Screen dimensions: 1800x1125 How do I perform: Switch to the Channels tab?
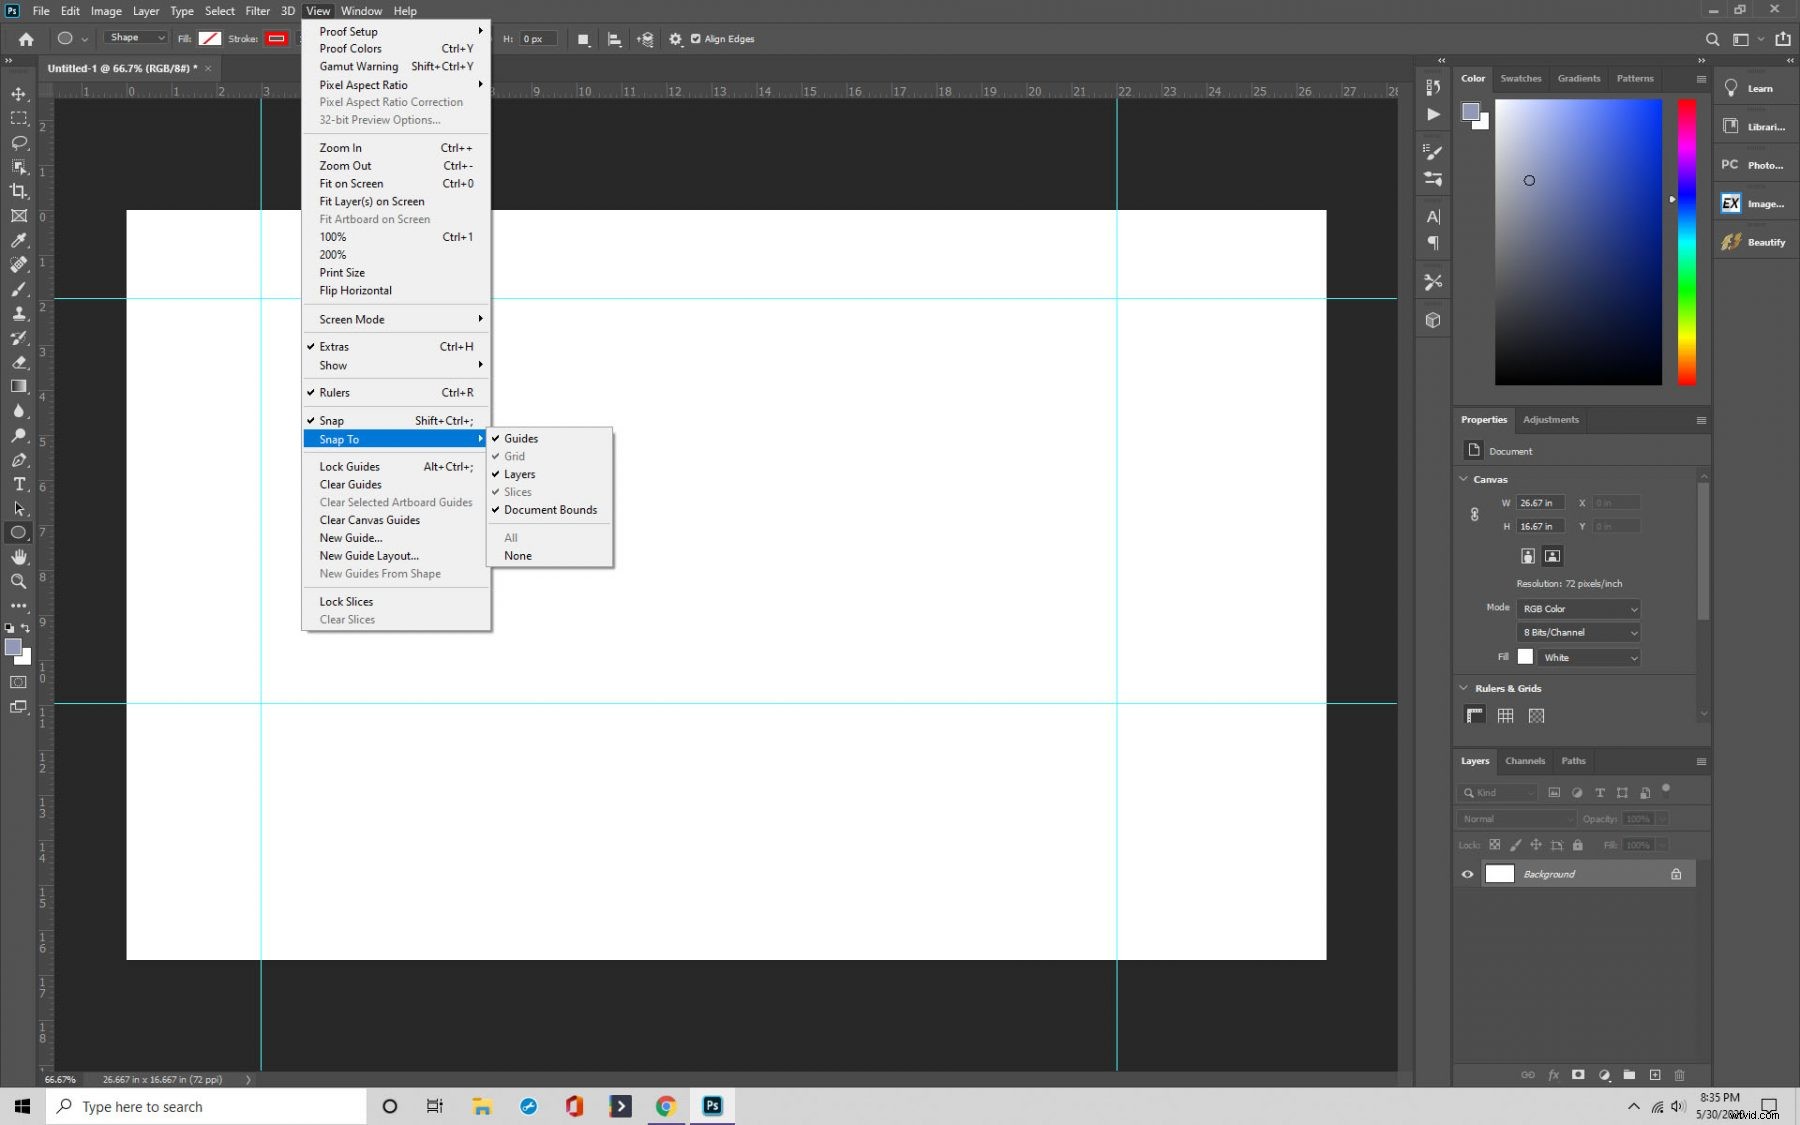(x=1524, y=760)
